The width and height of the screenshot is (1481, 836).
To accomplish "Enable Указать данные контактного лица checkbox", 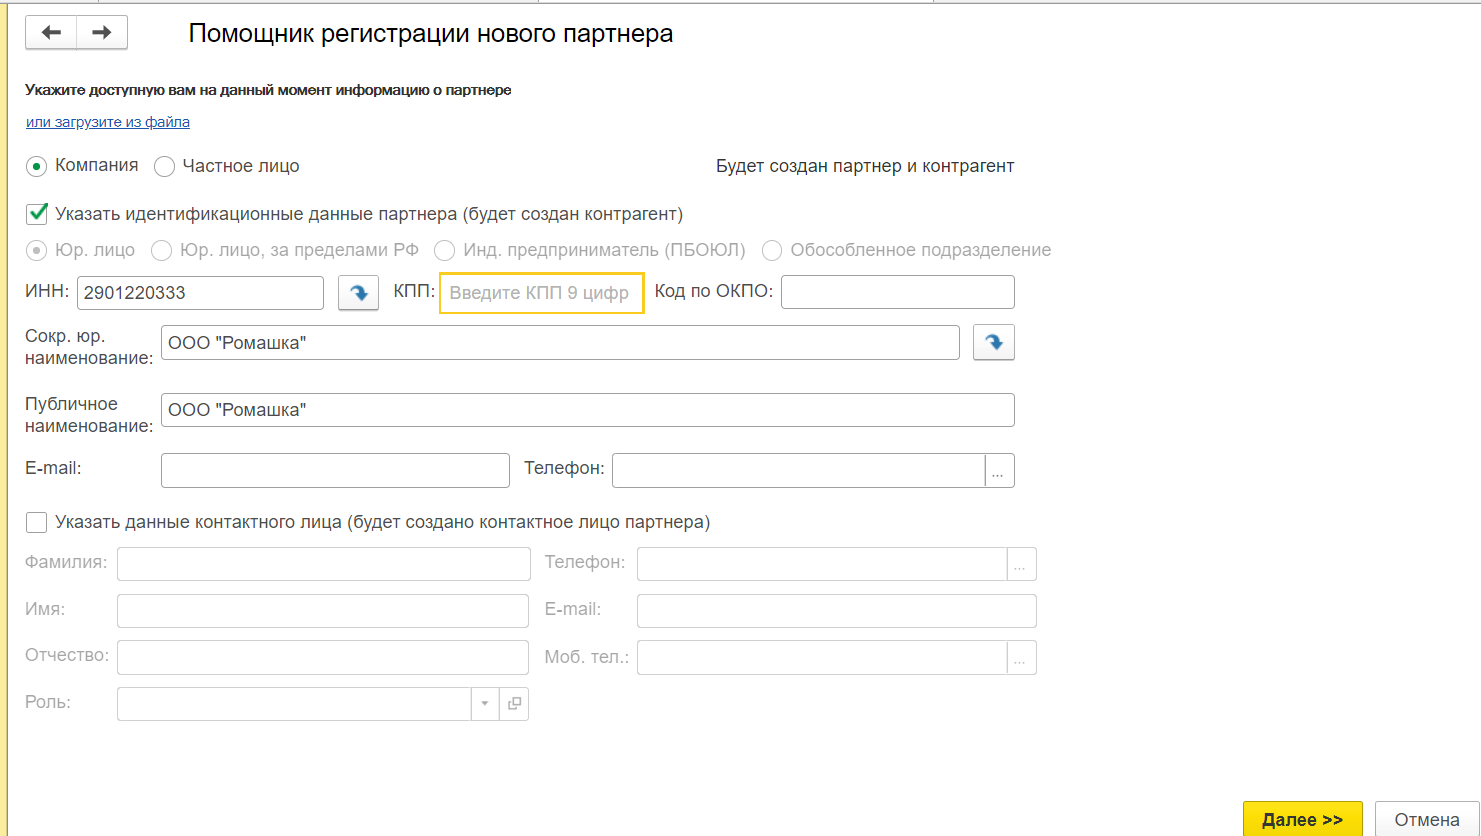I will [37, 522].
